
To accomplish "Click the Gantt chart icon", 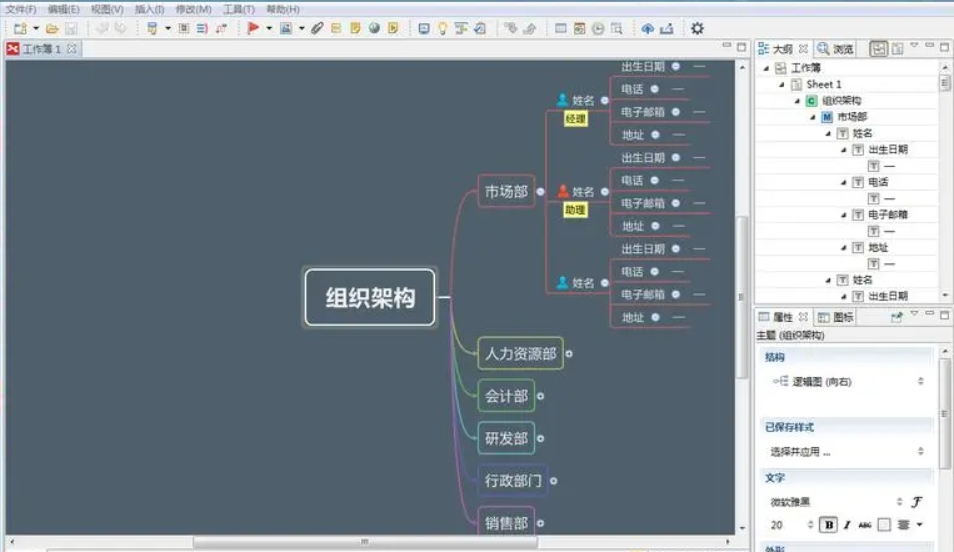I will 461,29.
